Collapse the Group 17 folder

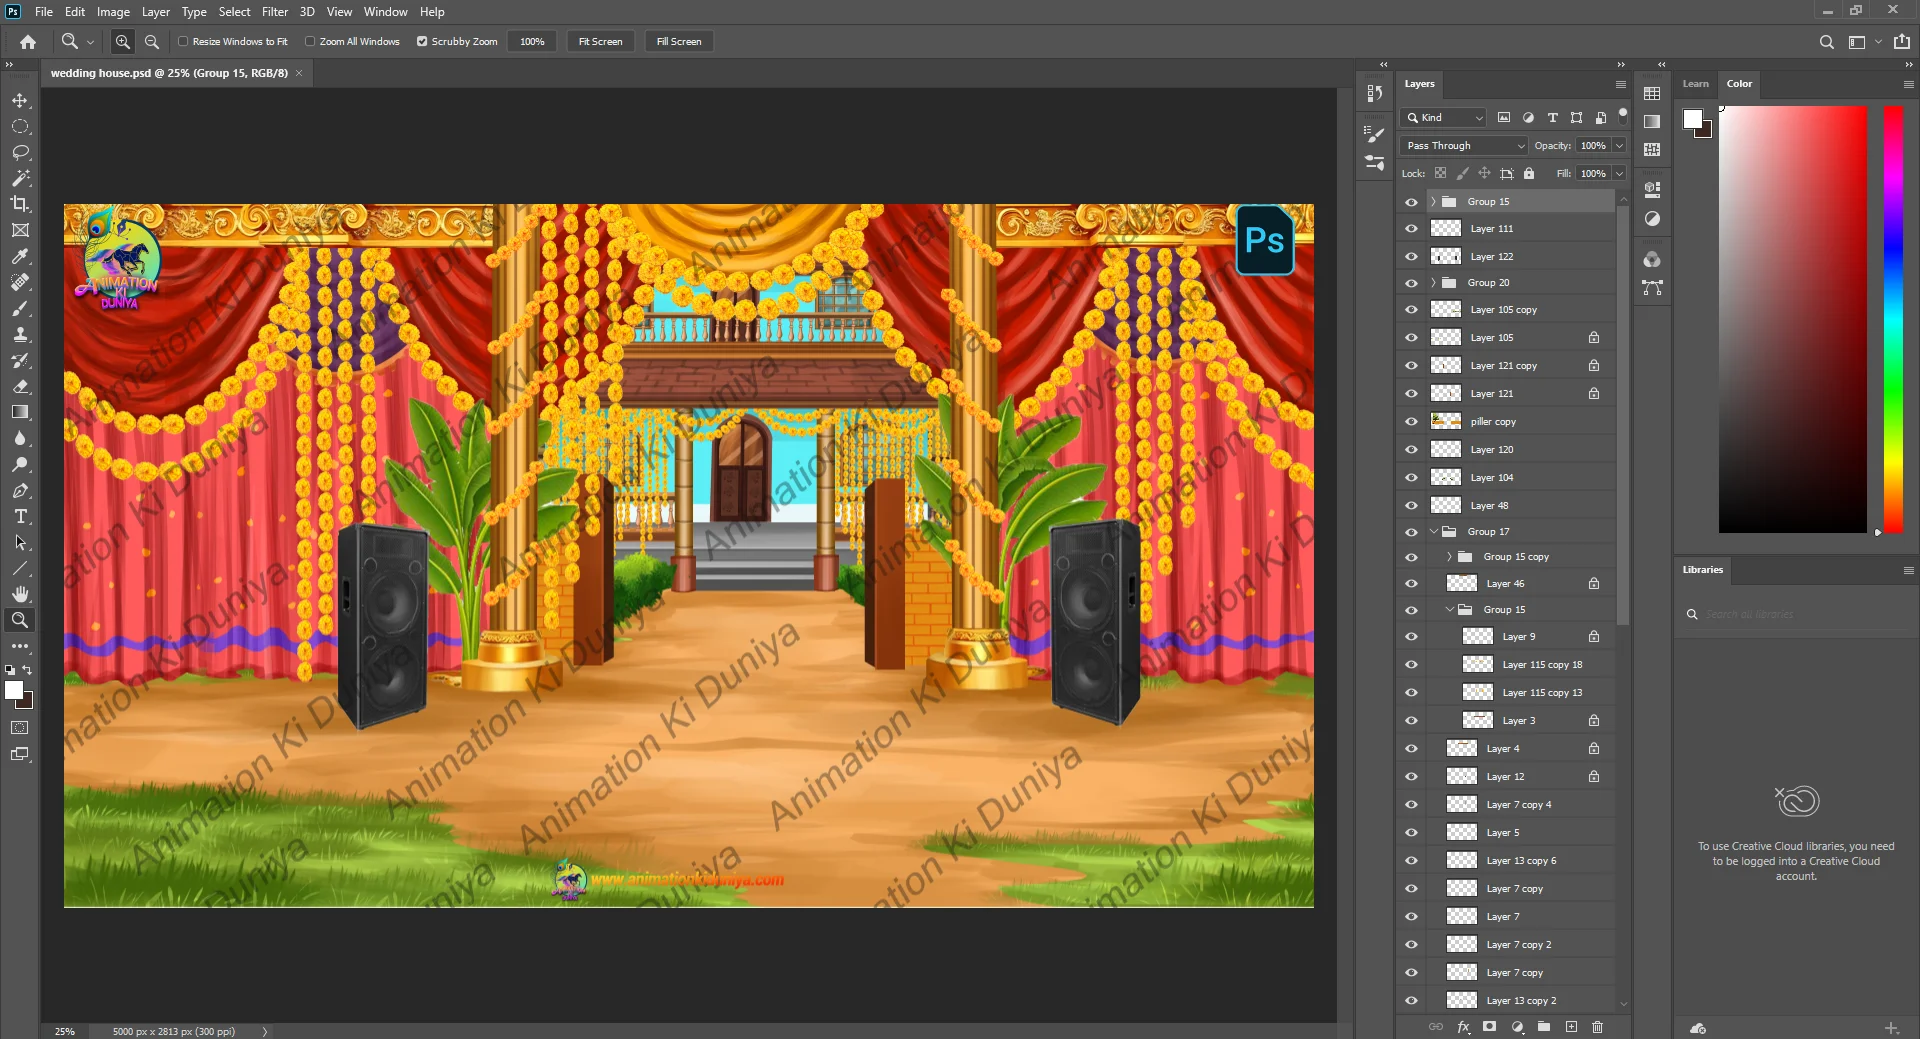1434,532
